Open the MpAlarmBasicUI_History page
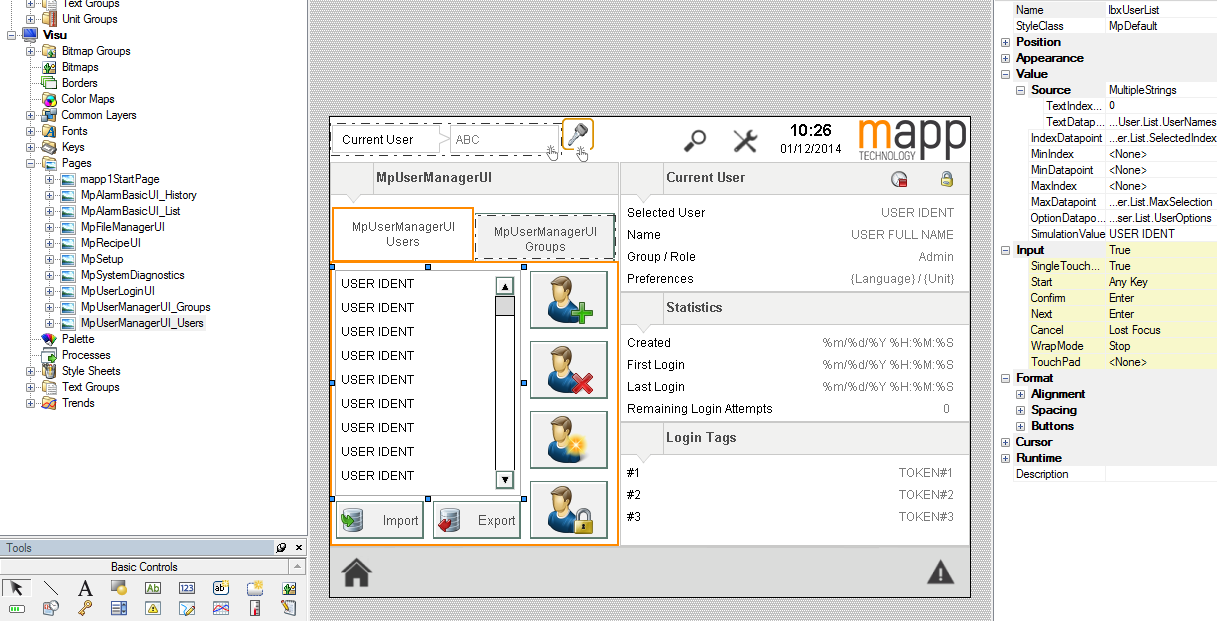Screen dimensions: 1218x621 pyautogui.click(x=139, y=195)
